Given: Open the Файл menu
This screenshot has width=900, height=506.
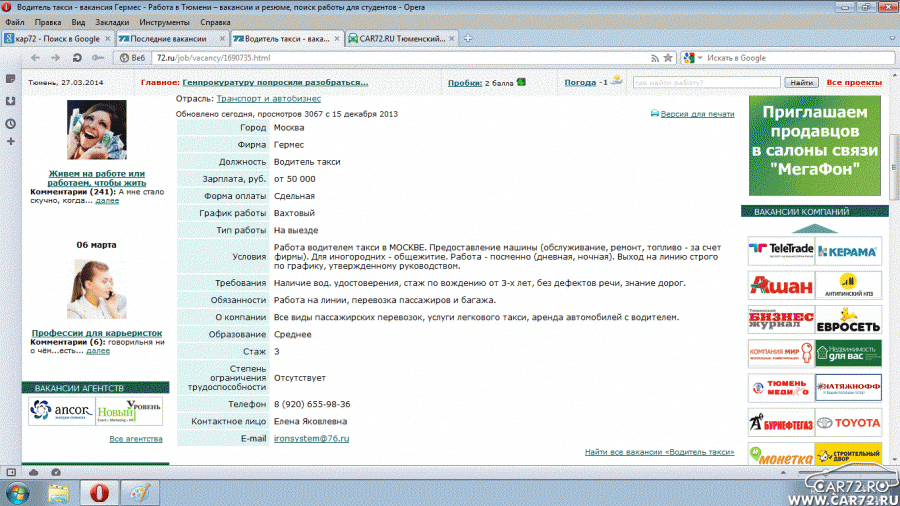Looking at the screenshot, I should coord(14,22).
